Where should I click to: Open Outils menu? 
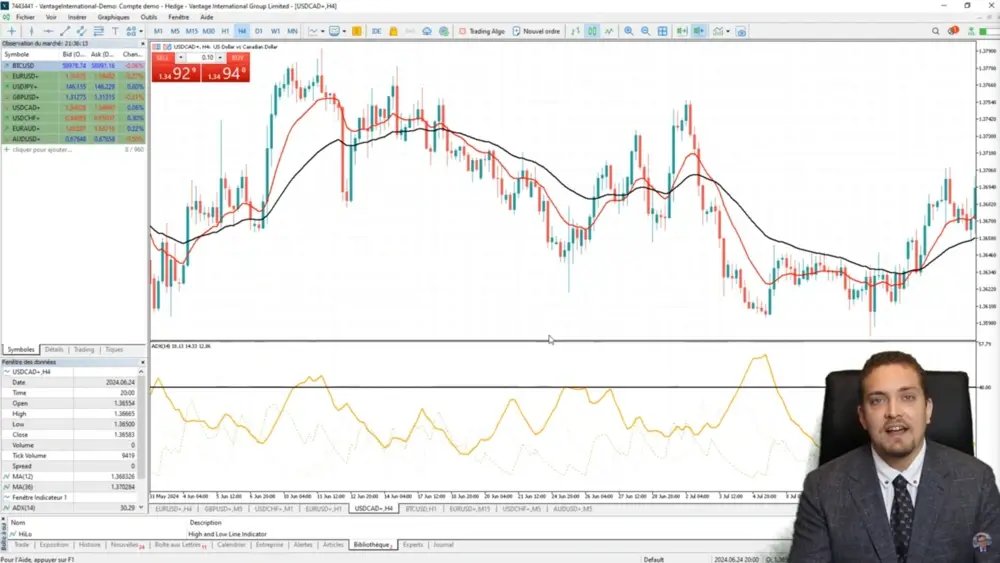pos(149,17)
